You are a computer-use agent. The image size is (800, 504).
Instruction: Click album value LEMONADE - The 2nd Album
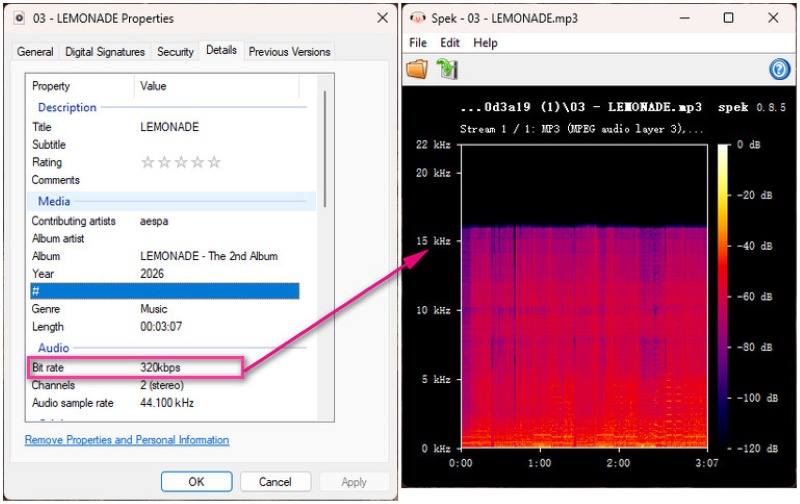(x=209, y=256)
